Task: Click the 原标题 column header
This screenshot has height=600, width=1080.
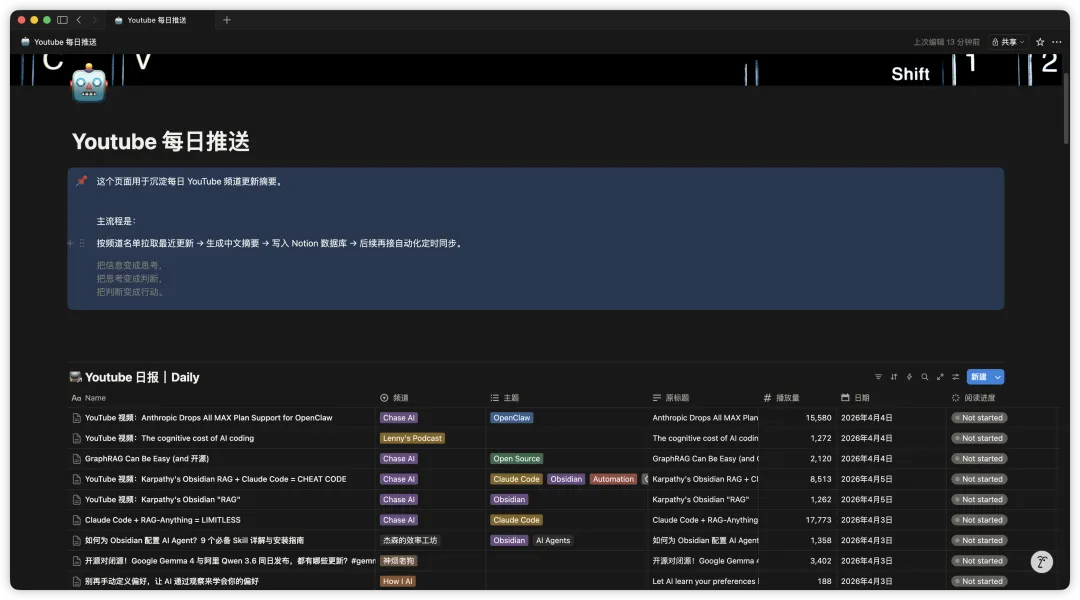Action: (x=671, y=398)
